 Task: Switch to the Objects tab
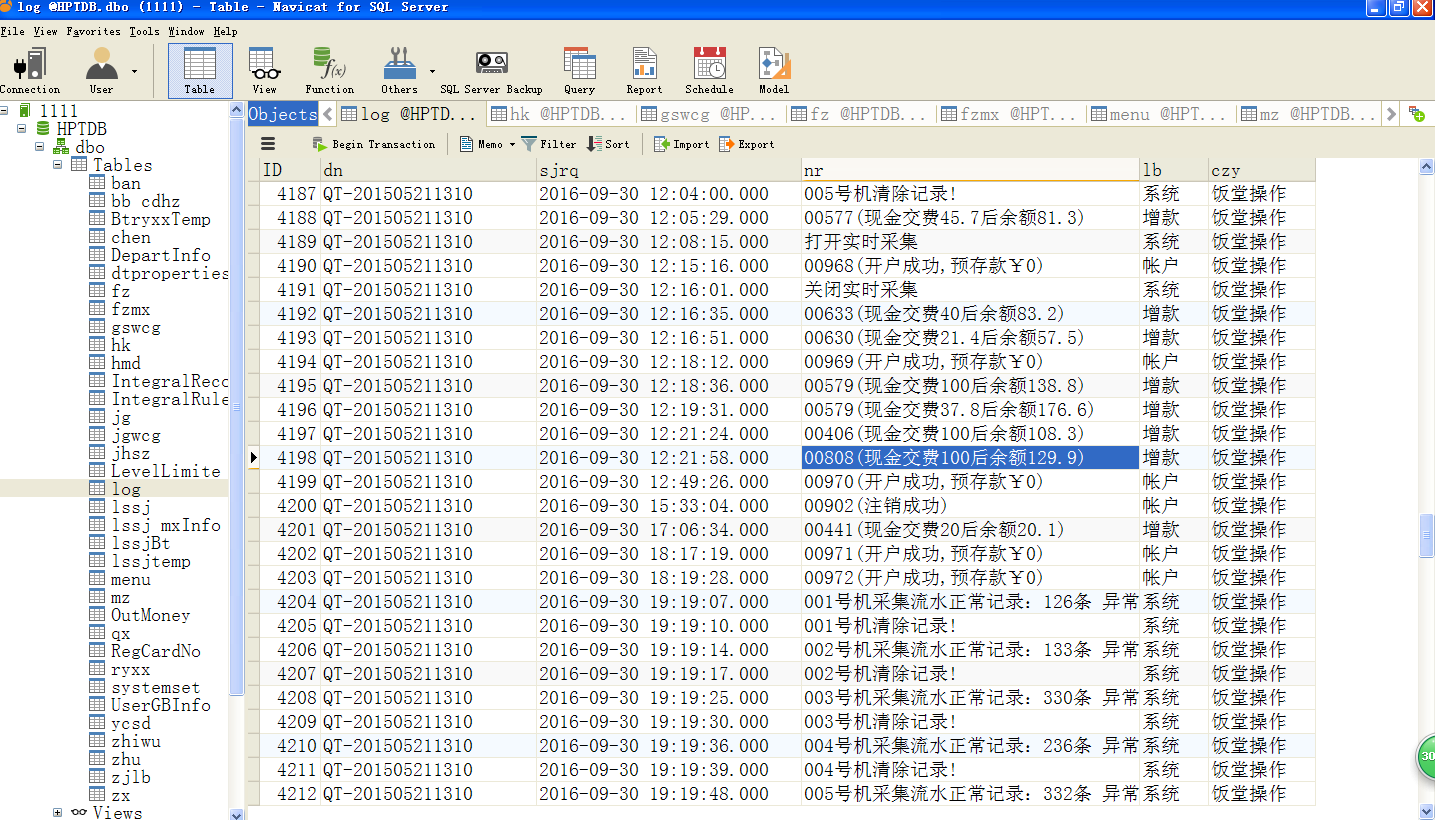pos(282,114)
